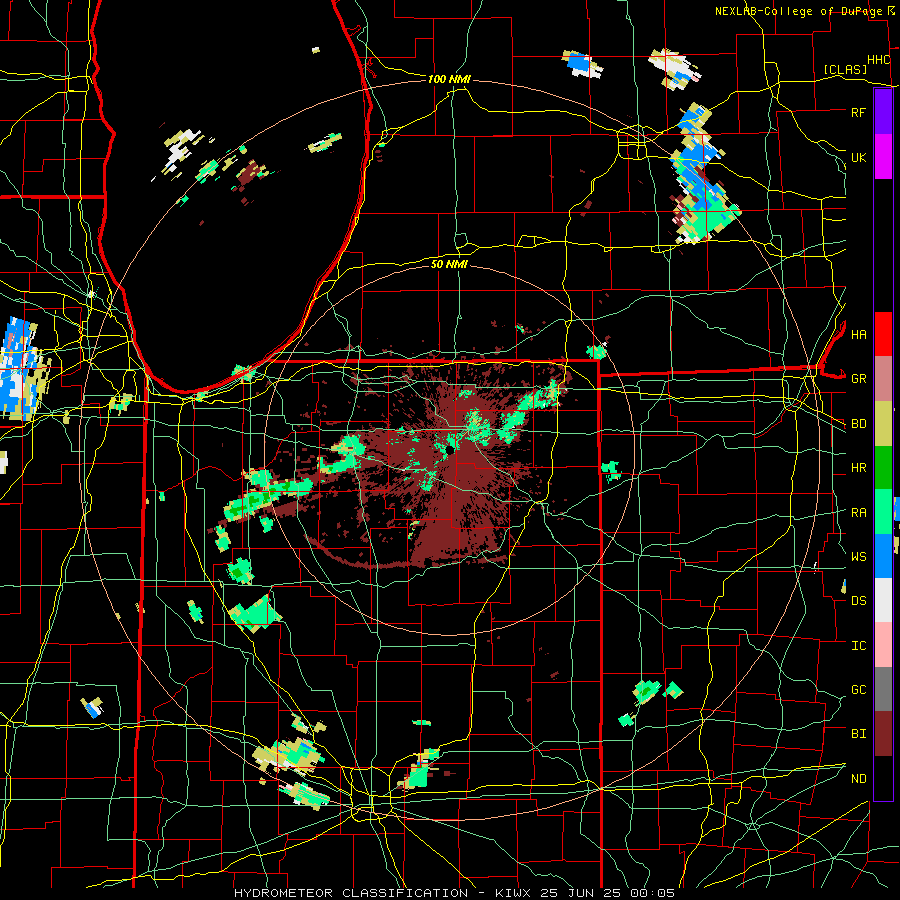This screenshot has width=900, height=900.
Task: Click the "HA" legend label
Action: click(x=858, y=335)
